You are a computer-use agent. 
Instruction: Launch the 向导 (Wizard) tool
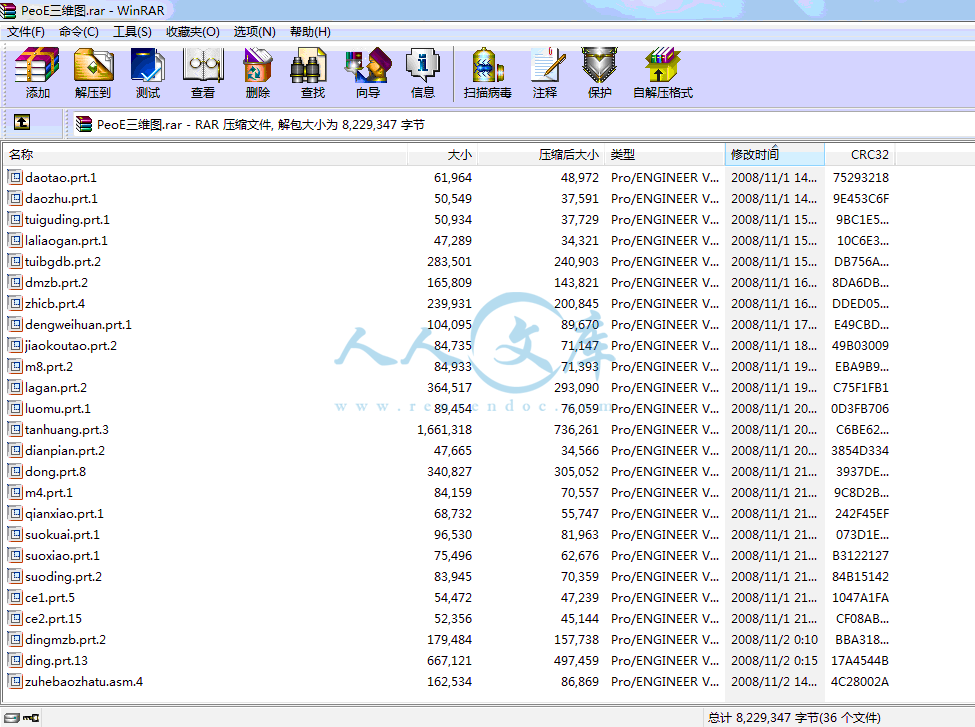click(x=368, y=73)
